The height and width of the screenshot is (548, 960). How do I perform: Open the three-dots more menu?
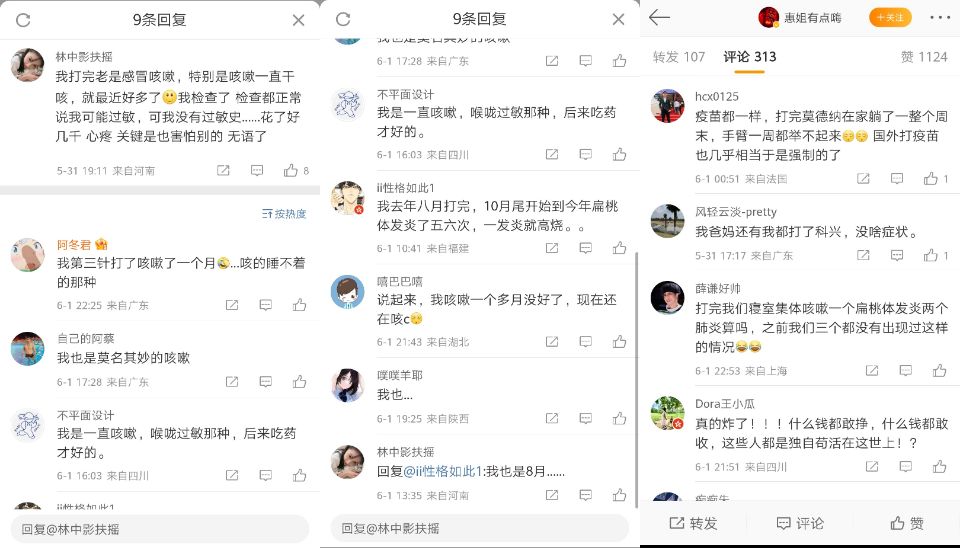[x=940, y=18]
